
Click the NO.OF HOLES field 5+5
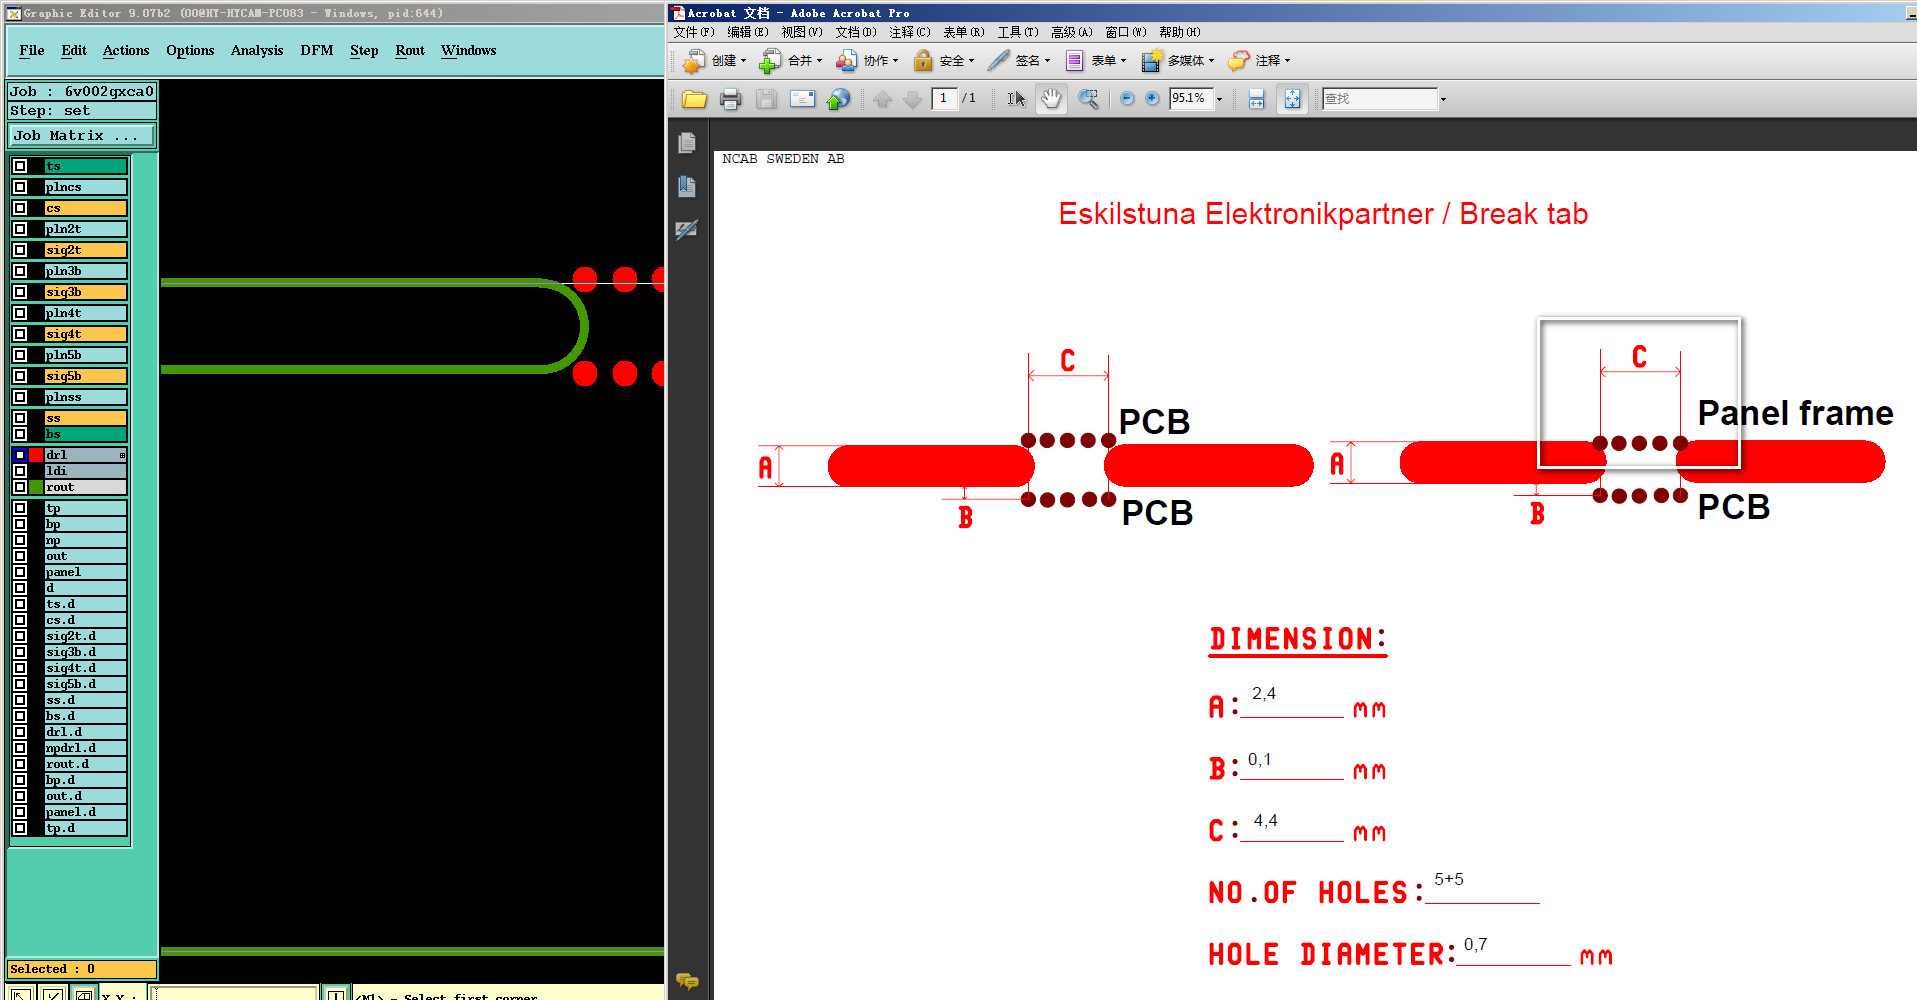pos(1483,884)
